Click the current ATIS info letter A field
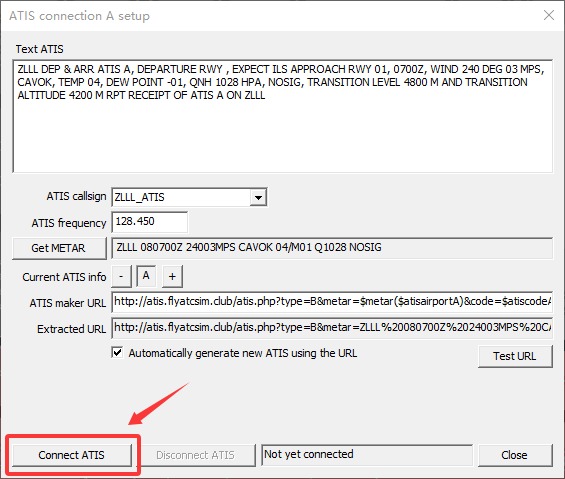 pyautogui.click(x=146, y=276)
